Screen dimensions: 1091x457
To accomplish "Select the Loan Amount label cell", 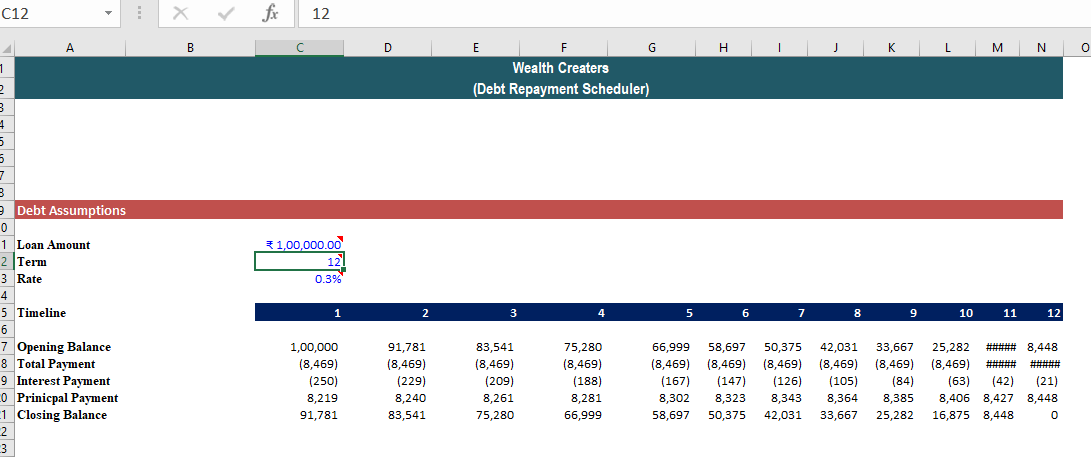I will (x=54, y=245).
